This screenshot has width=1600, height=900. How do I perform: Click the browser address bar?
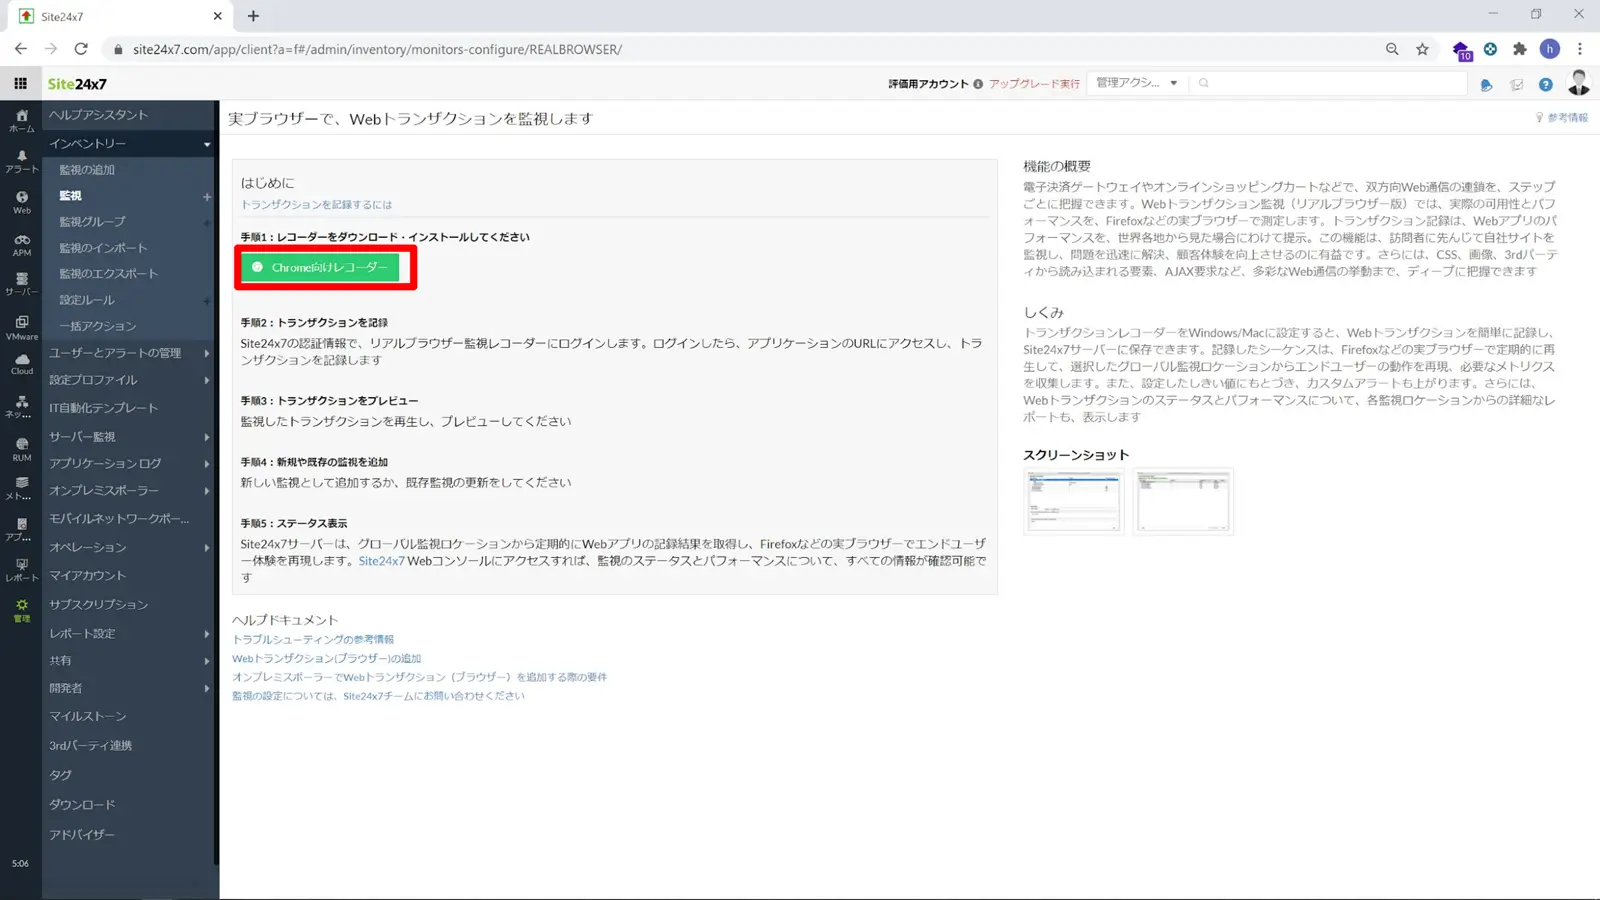click(x=740, y=49)
